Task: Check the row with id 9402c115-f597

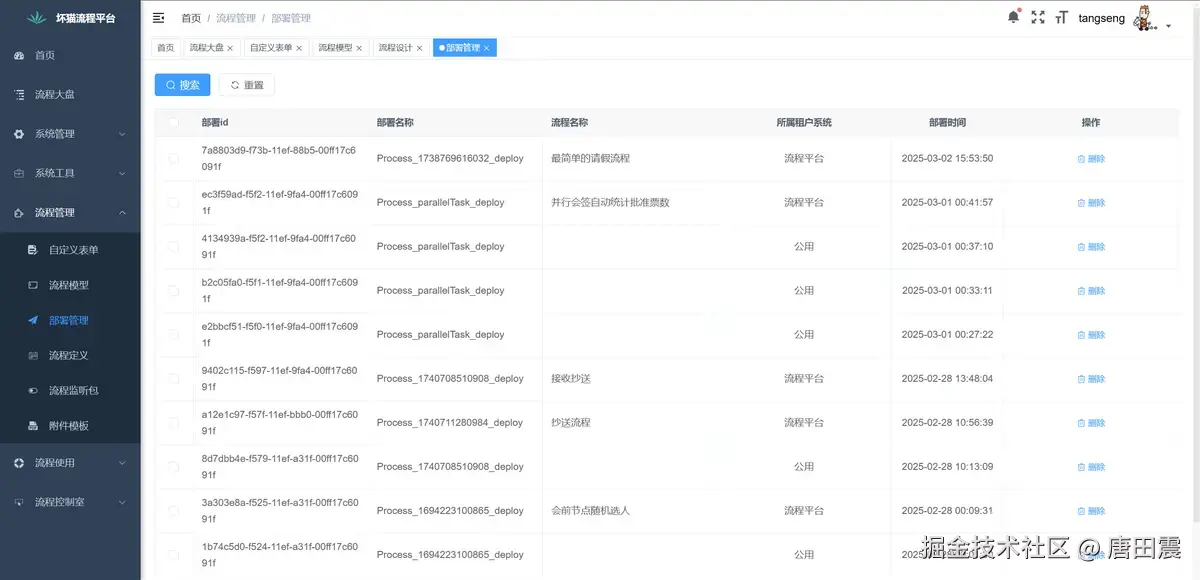Action: click(x=174, y=378)
